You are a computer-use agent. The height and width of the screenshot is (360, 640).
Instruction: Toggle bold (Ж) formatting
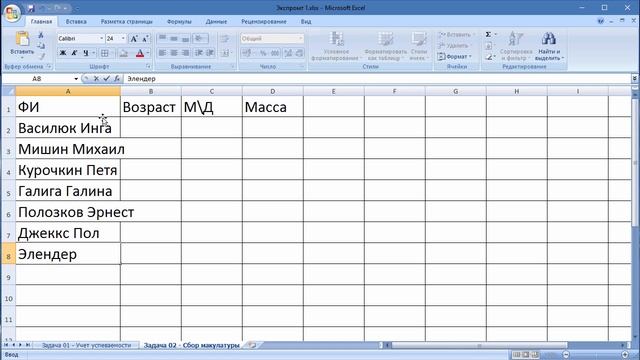coord(63,53)
